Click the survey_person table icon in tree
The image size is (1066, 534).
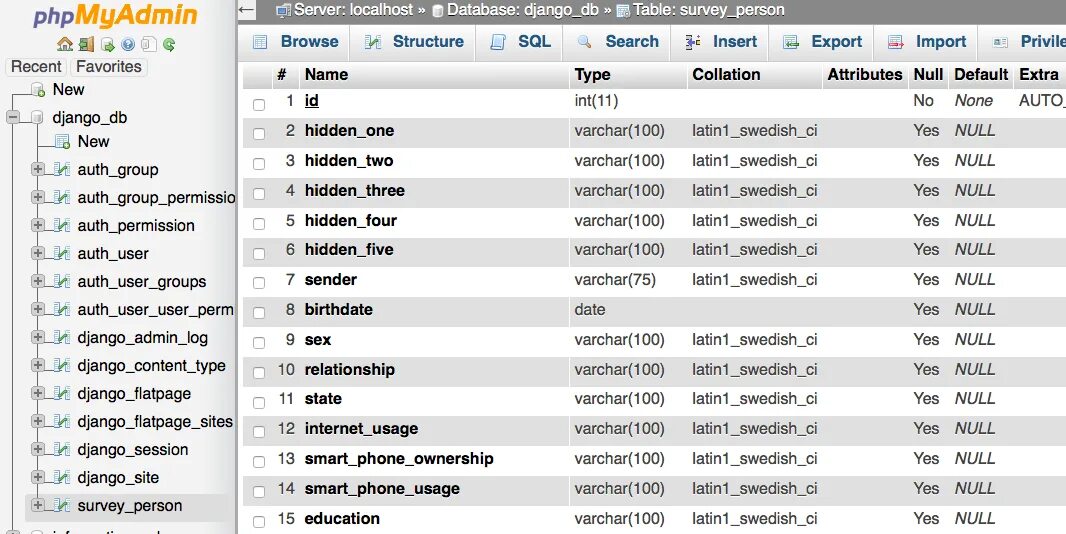[x=61, y=506]
